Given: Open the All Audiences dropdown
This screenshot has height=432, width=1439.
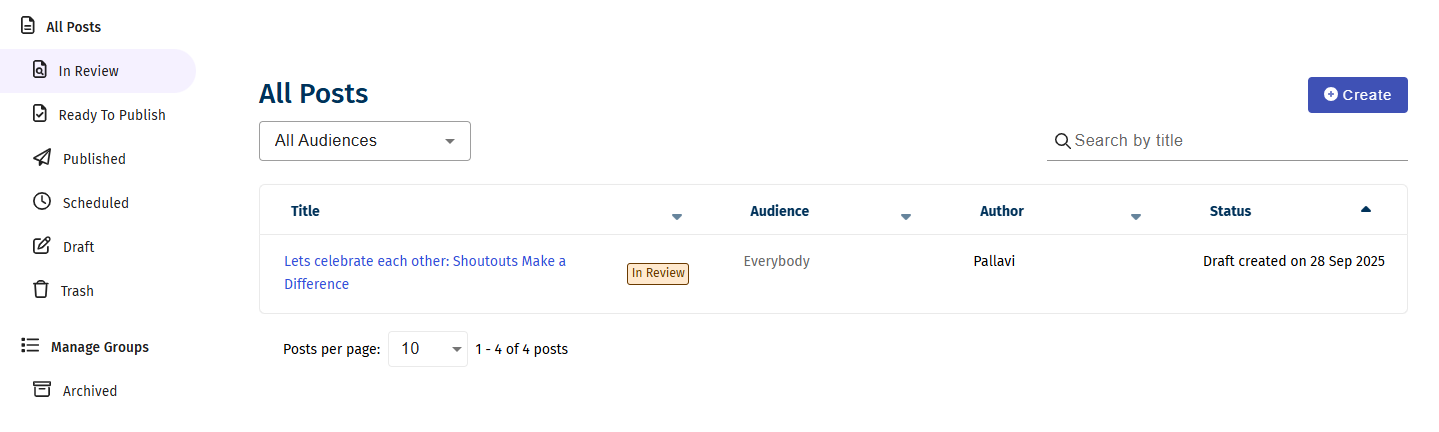Looking at the screenshot, I should [365, 141].
